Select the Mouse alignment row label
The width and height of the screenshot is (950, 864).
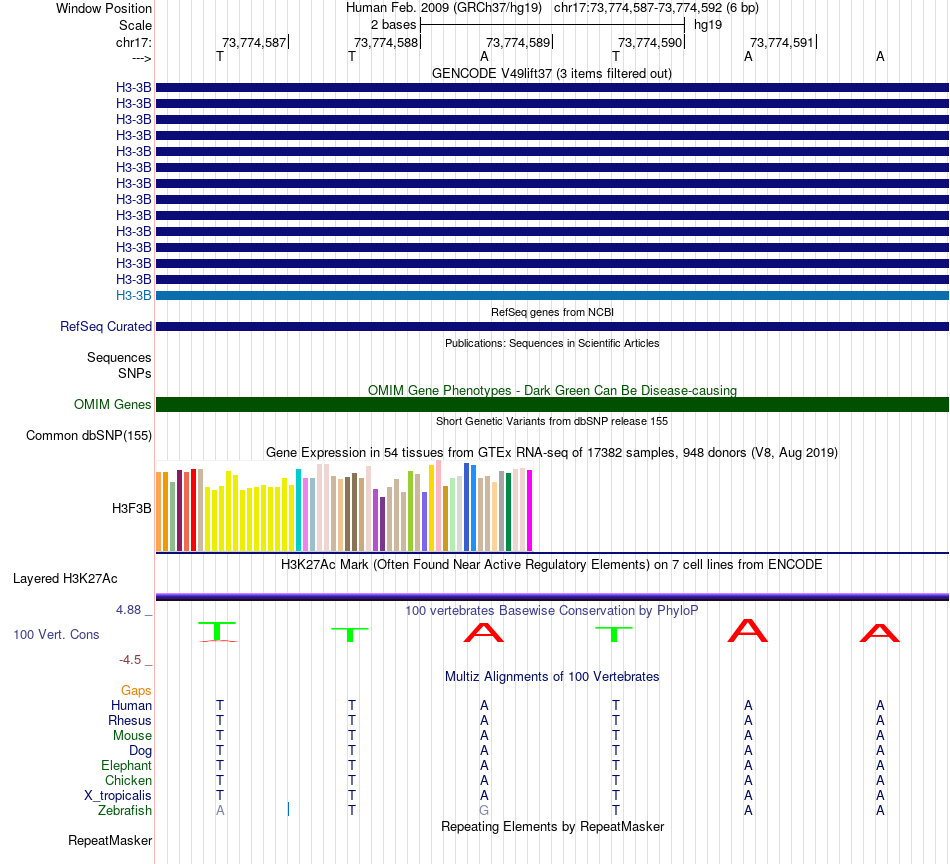[x=132, y=736]
